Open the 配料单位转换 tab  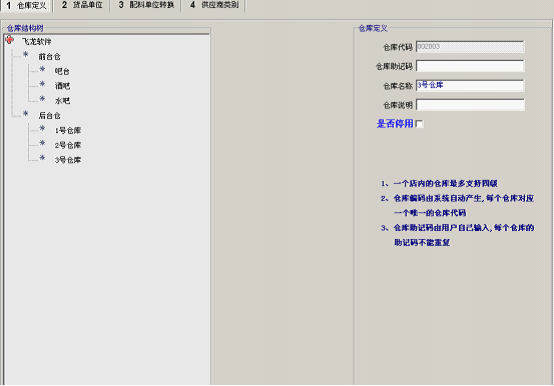click(x=146, y=5)
